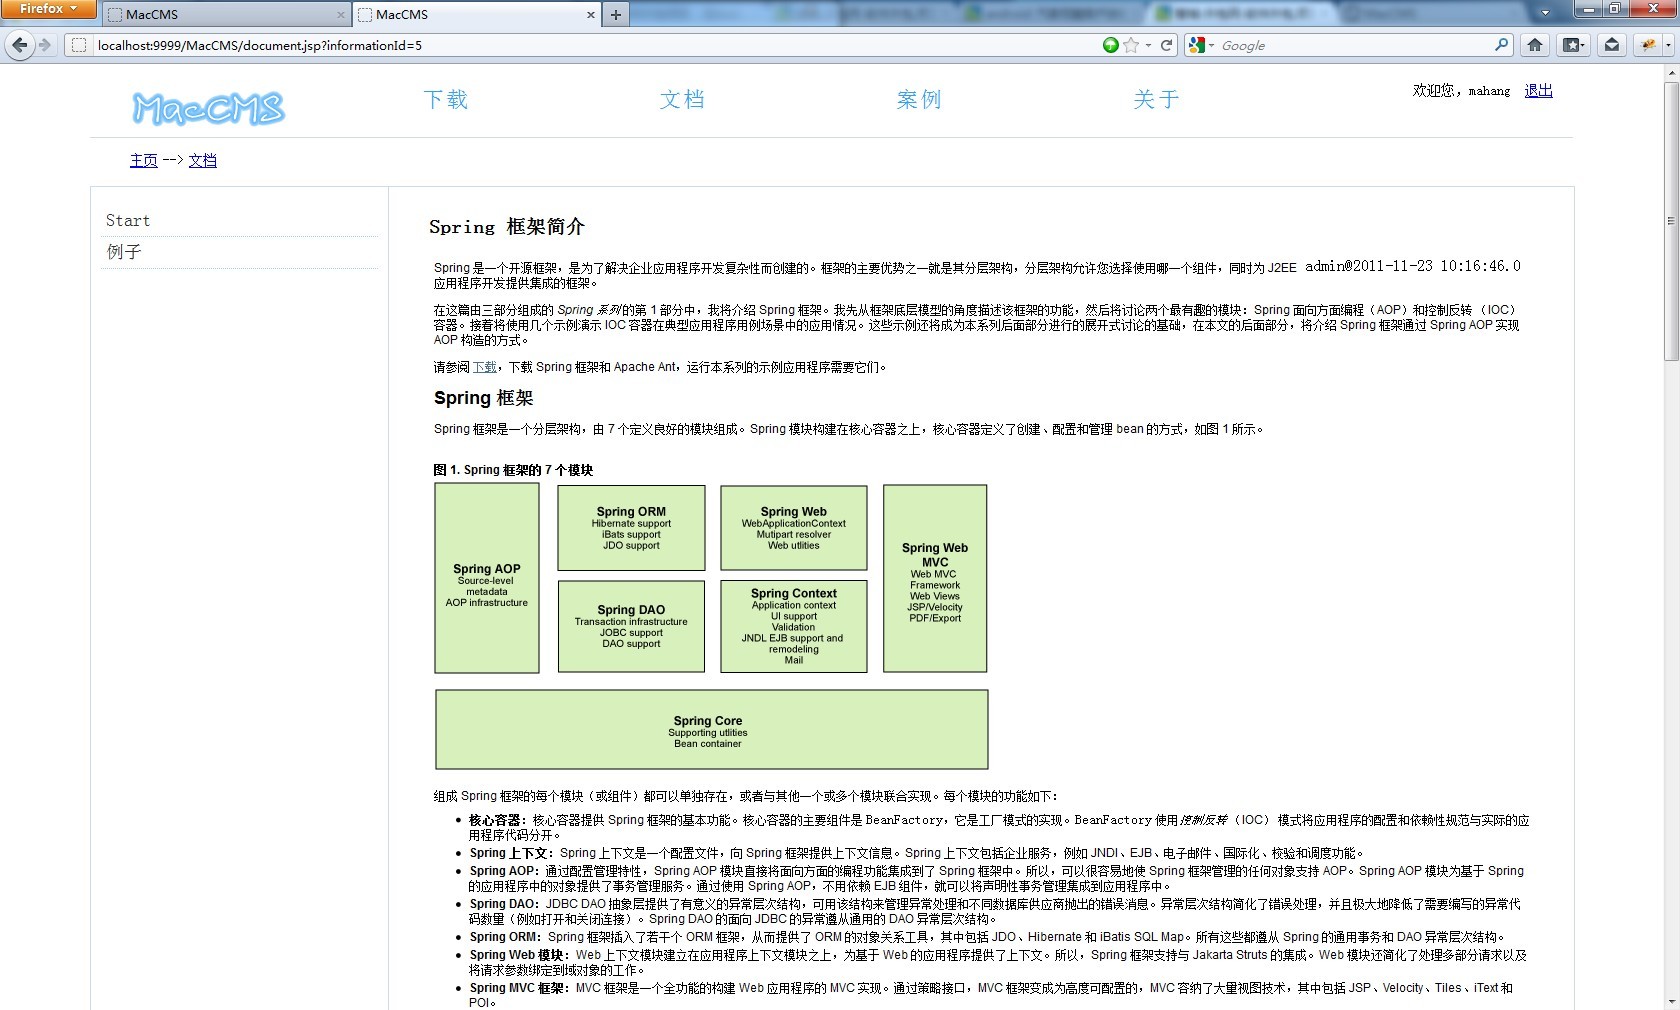Click the scrollbar down arrow
The height and width of the screenshot is (1010, 1680).
[1671, 1001]
